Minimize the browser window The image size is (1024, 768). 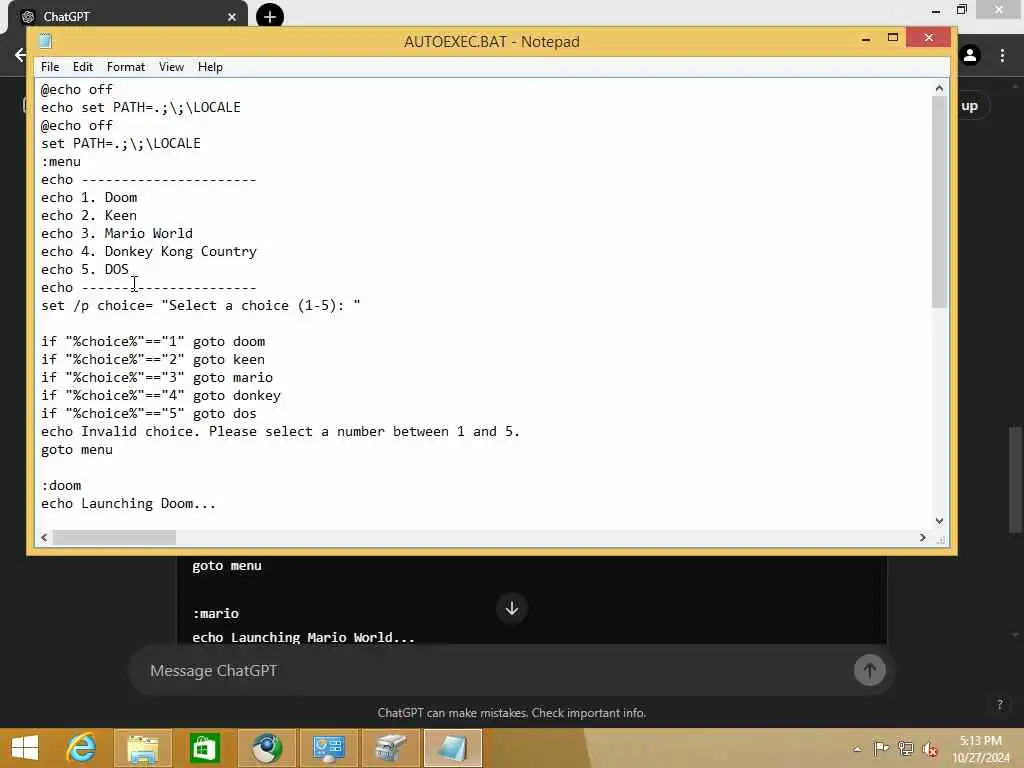[936, 10]
